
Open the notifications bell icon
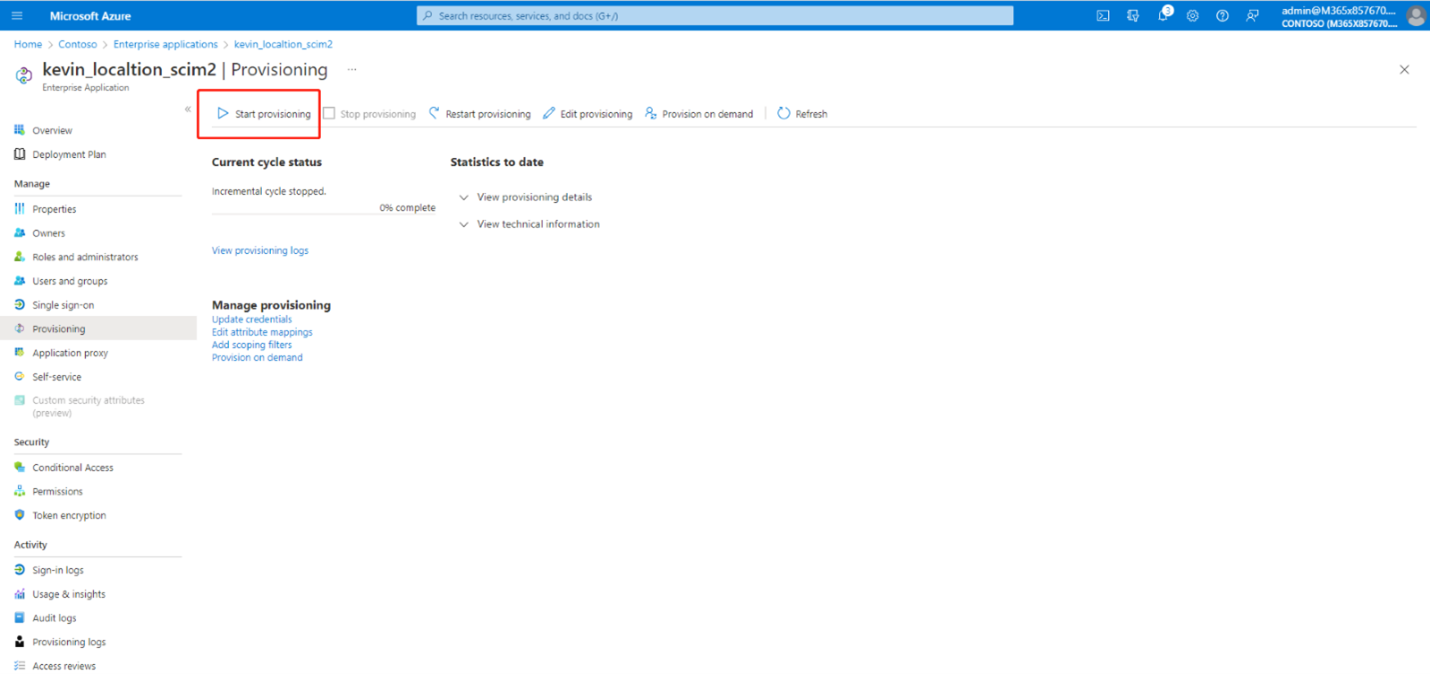click(1164, 15)
